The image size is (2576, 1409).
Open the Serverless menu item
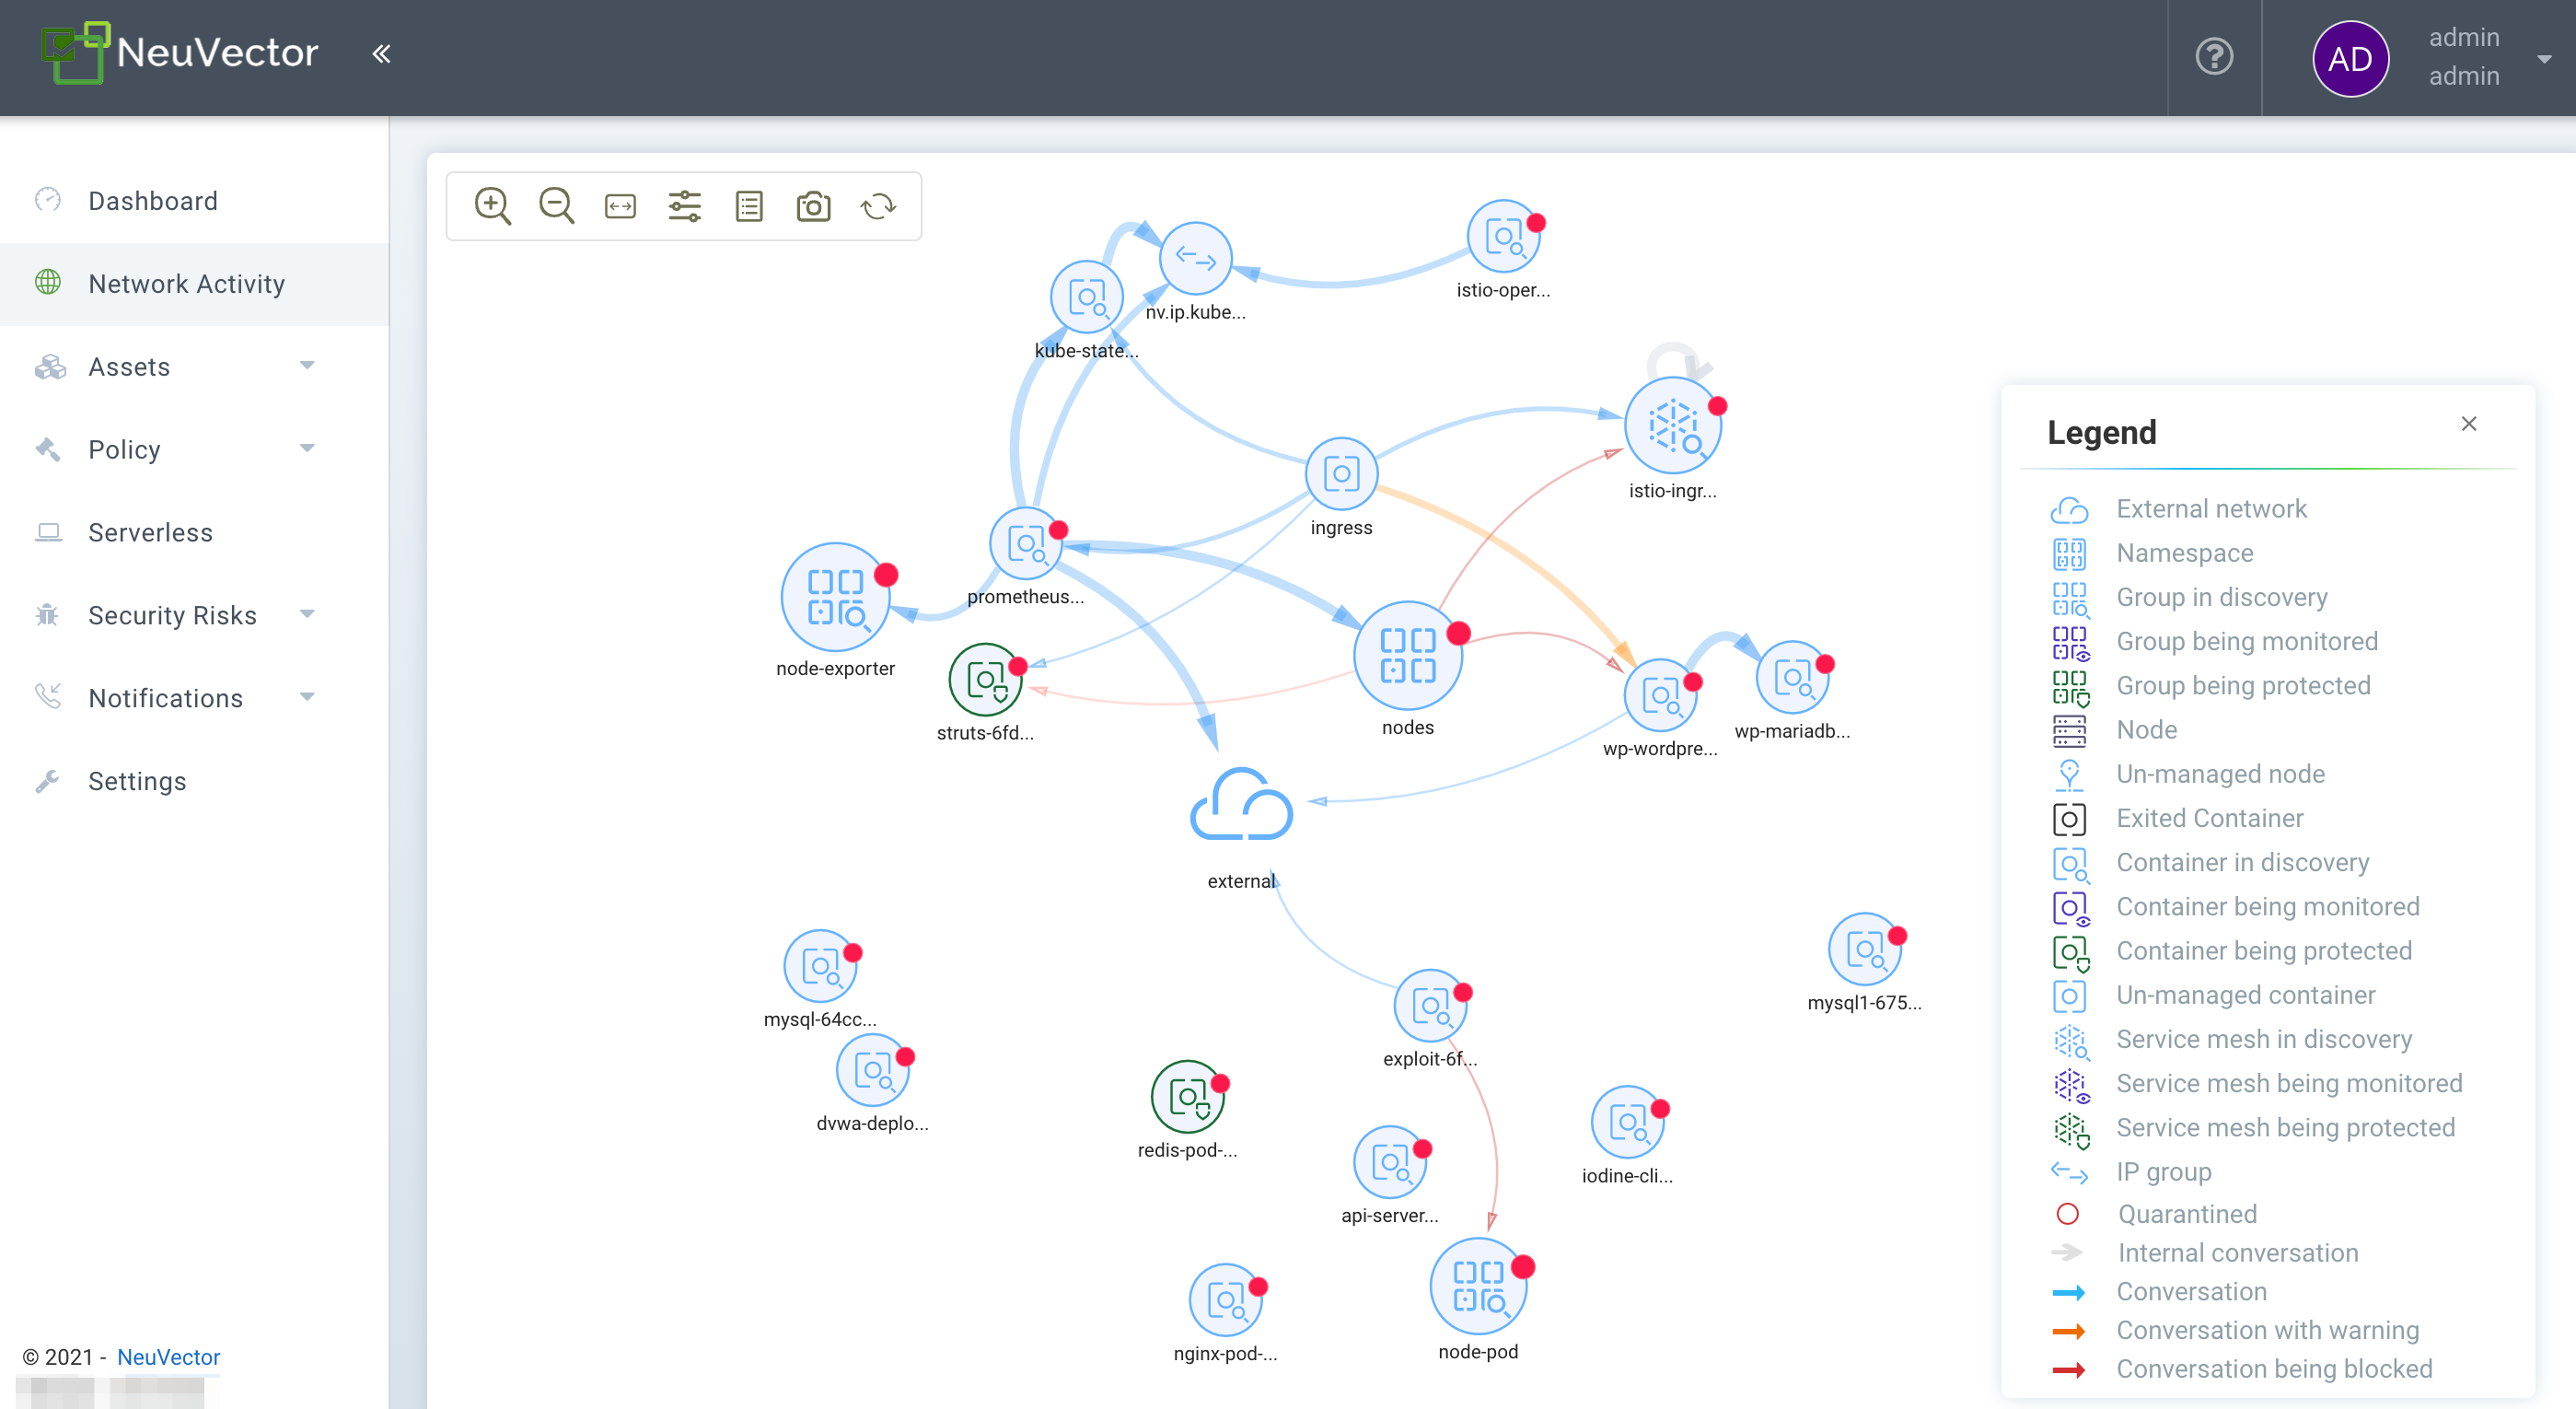tap(150, 532)
